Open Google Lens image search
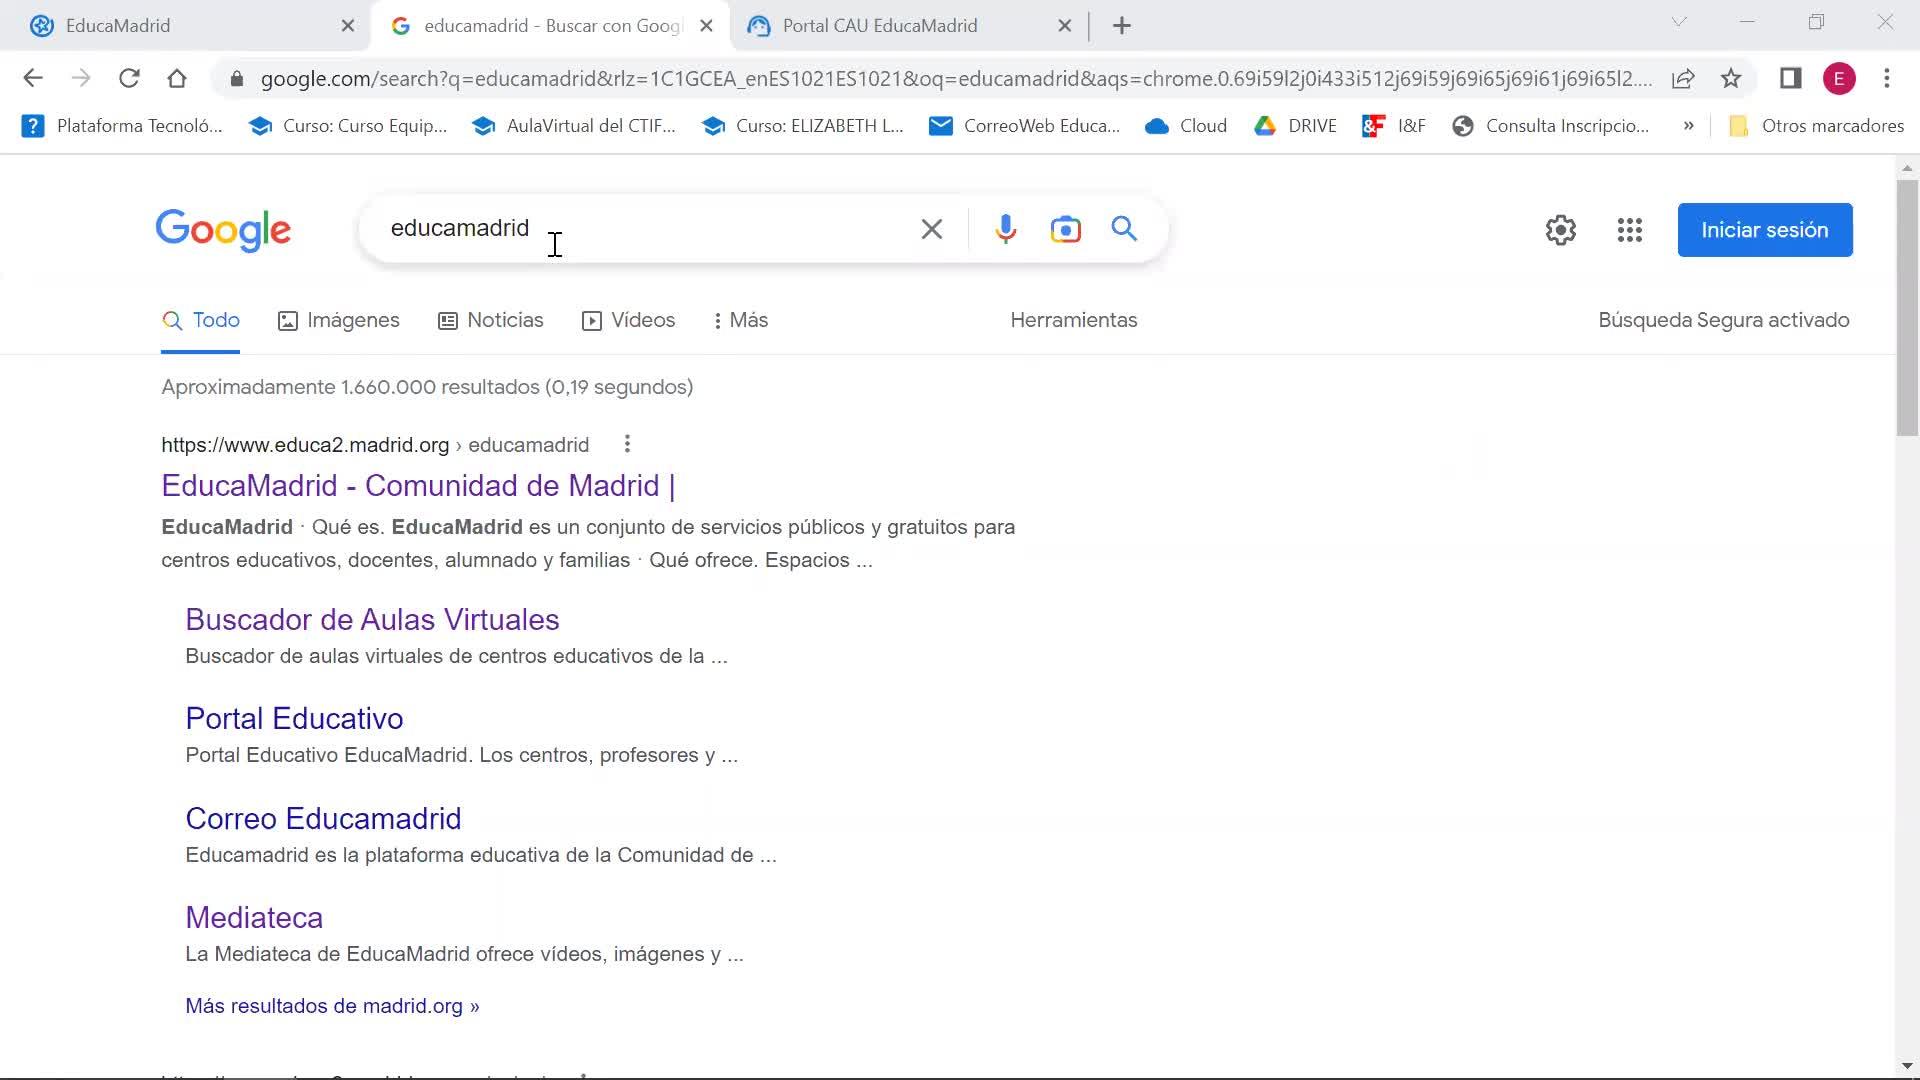Viewport: 1920px width, 1080px height. pos(1065,229)
